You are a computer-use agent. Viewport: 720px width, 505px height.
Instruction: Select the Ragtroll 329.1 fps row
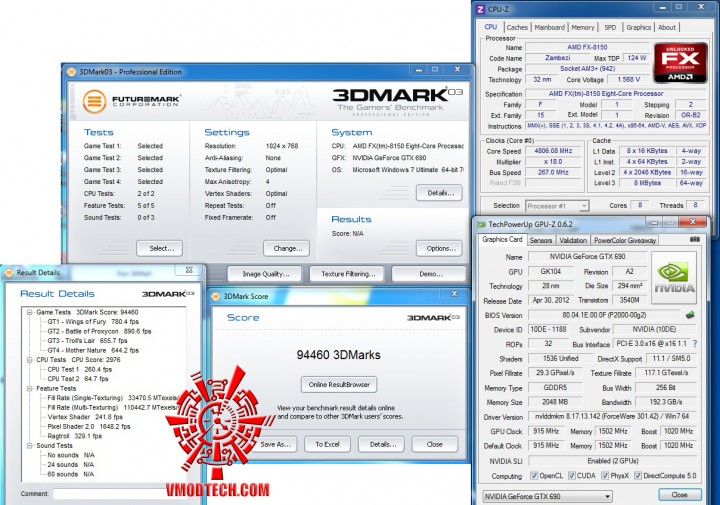coord(74,437)
